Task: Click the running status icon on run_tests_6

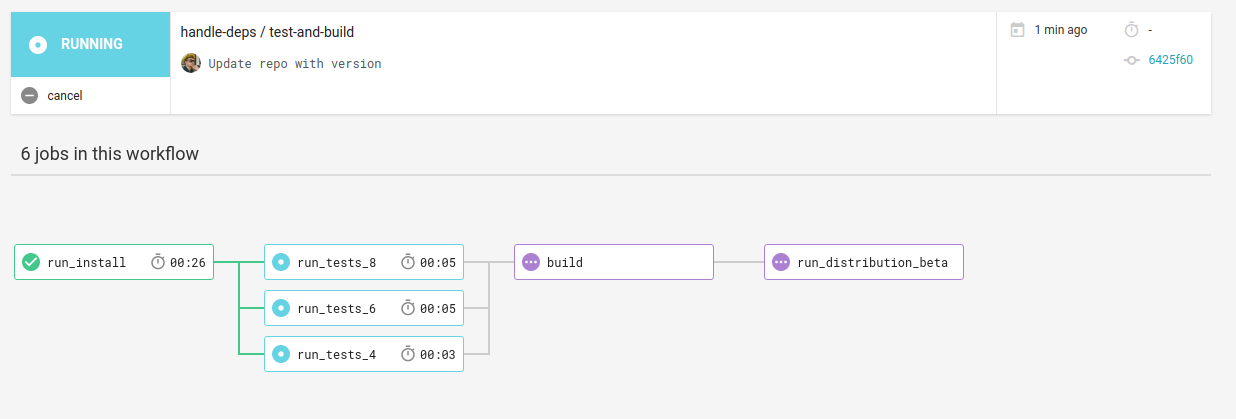Action: [x=281, y=308]
